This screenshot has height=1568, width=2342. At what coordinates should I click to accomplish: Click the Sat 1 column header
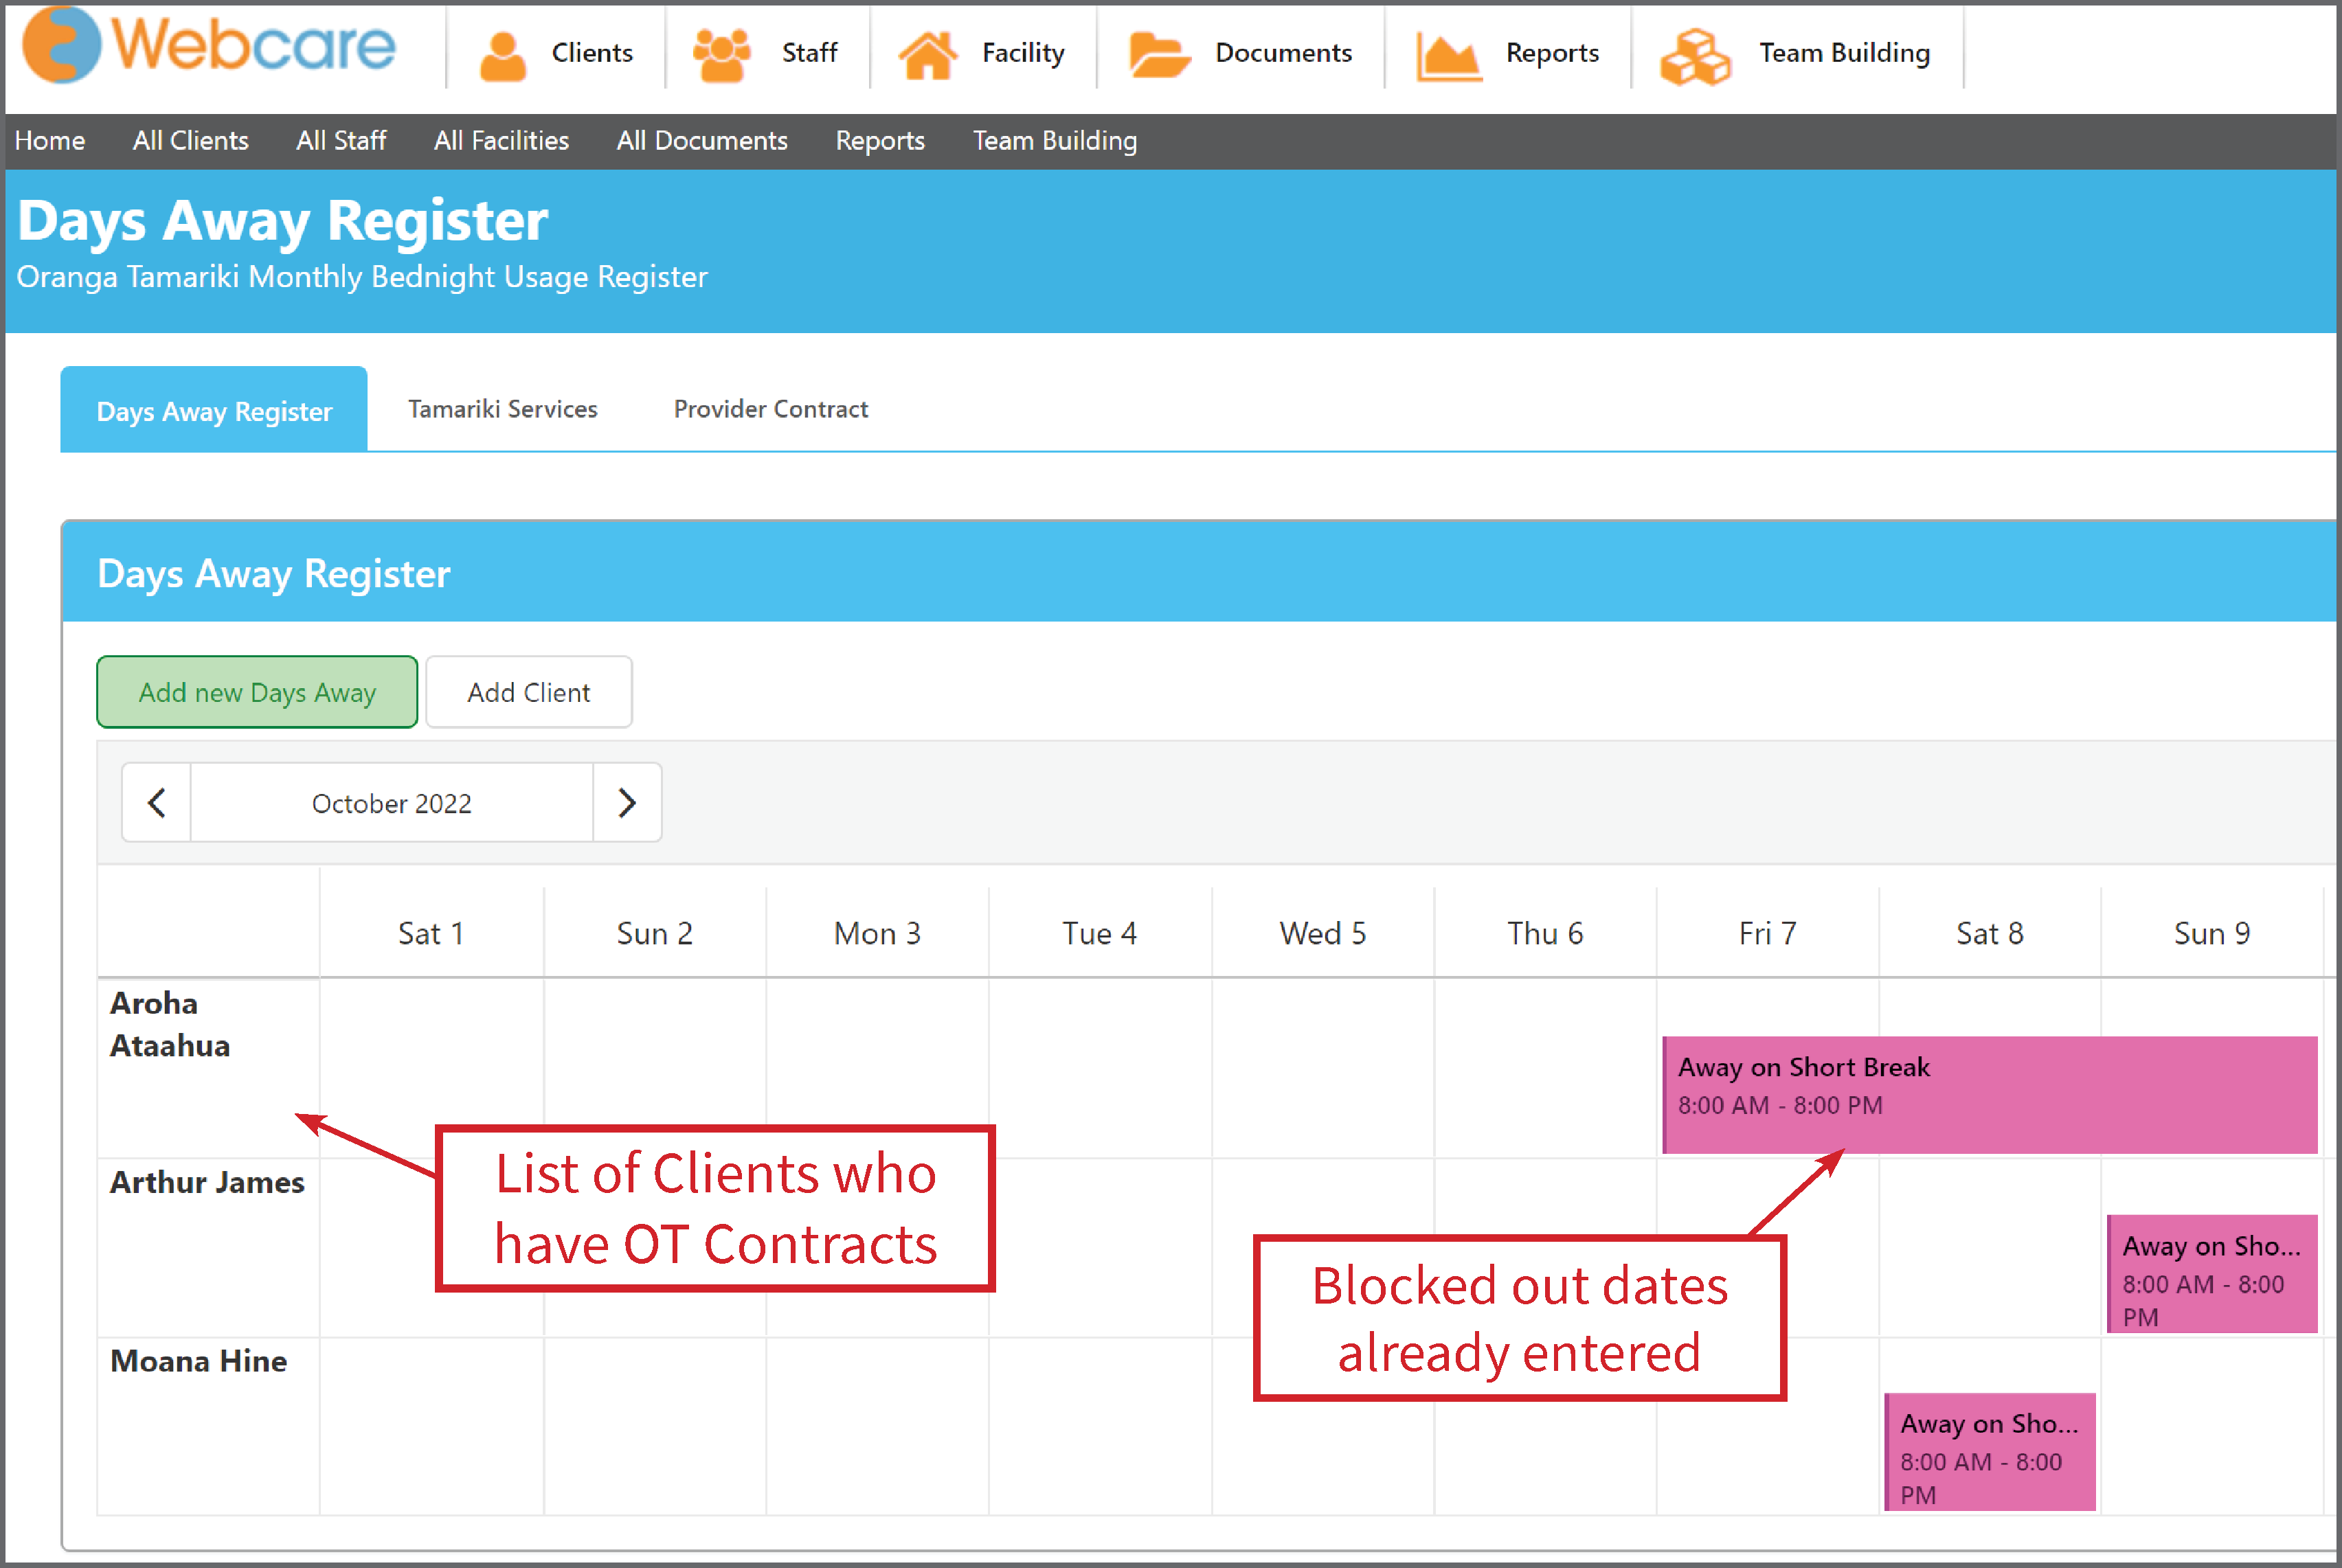click(x=431, y=933)
